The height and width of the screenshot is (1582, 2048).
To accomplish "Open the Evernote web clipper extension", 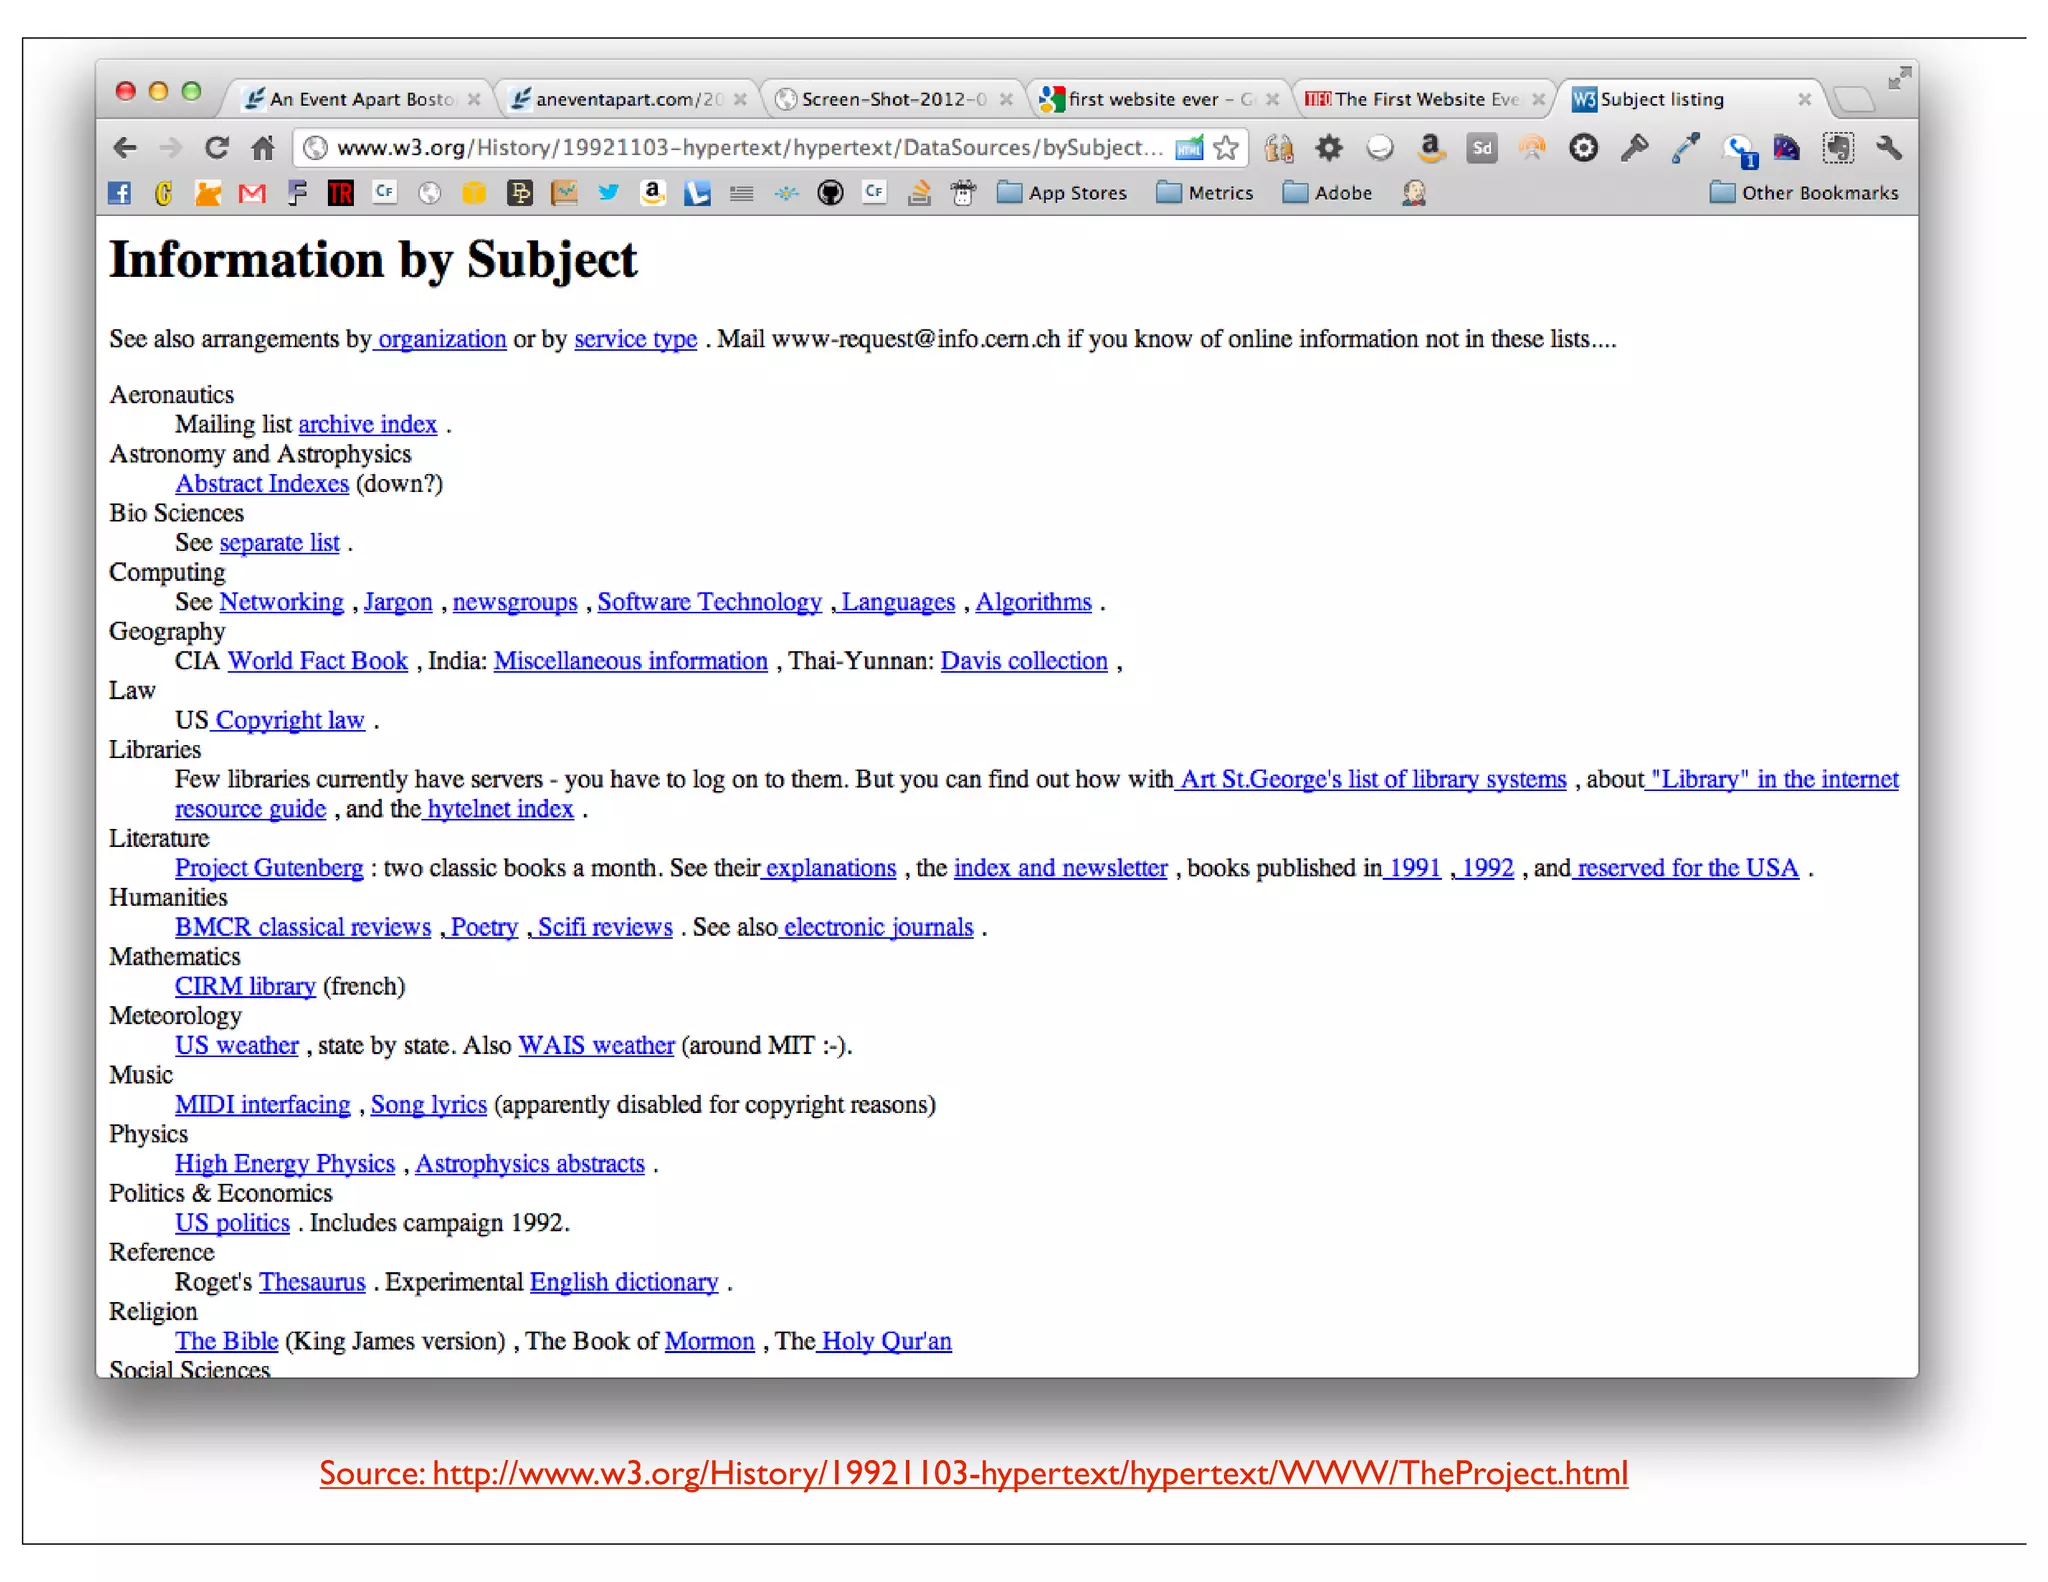I will 1837,148.
